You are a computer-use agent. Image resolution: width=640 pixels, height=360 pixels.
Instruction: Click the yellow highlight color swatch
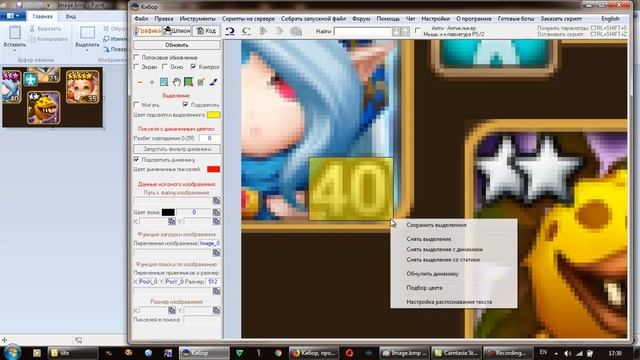213,115
